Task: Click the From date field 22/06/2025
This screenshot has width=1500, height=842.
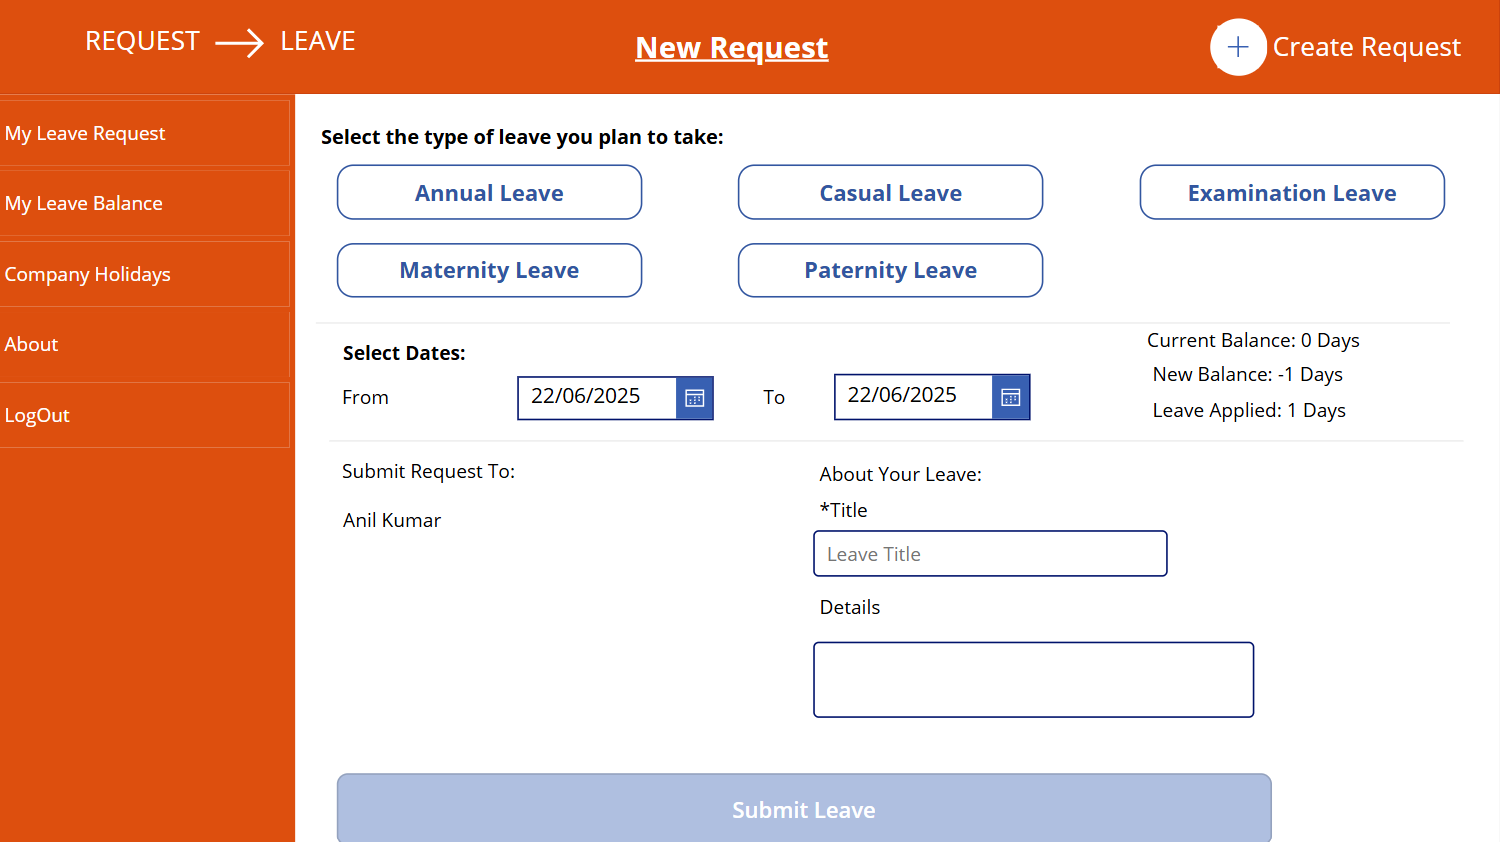Action: [x=597, y=397]
